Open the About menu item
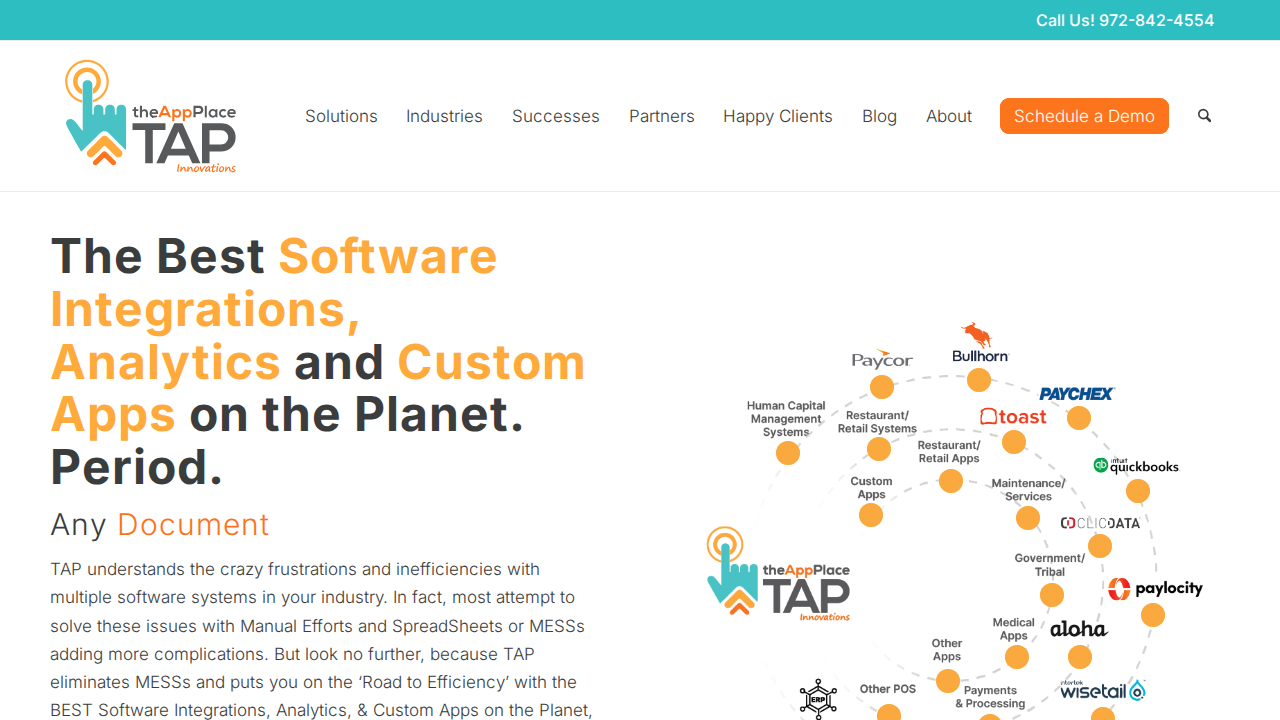 (x=948, y=116)
